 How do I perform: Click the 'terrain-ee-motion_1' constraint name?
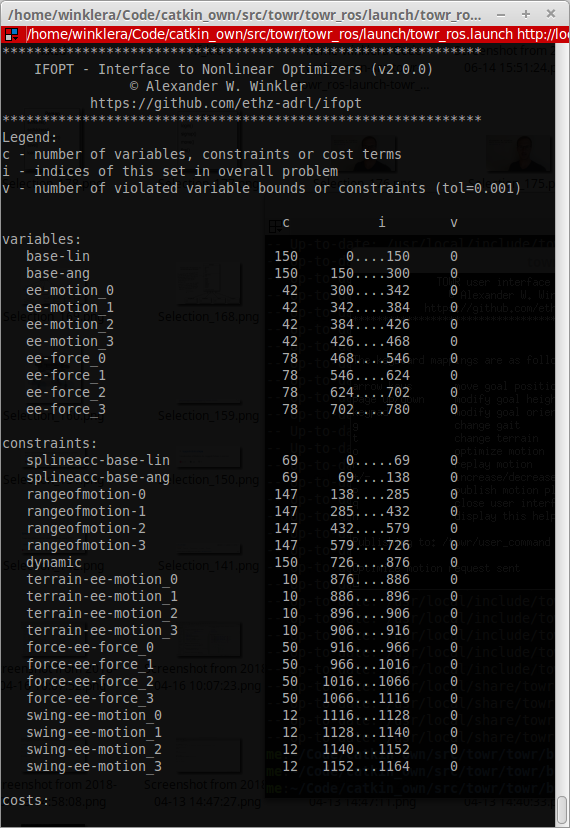click(102, 596)
